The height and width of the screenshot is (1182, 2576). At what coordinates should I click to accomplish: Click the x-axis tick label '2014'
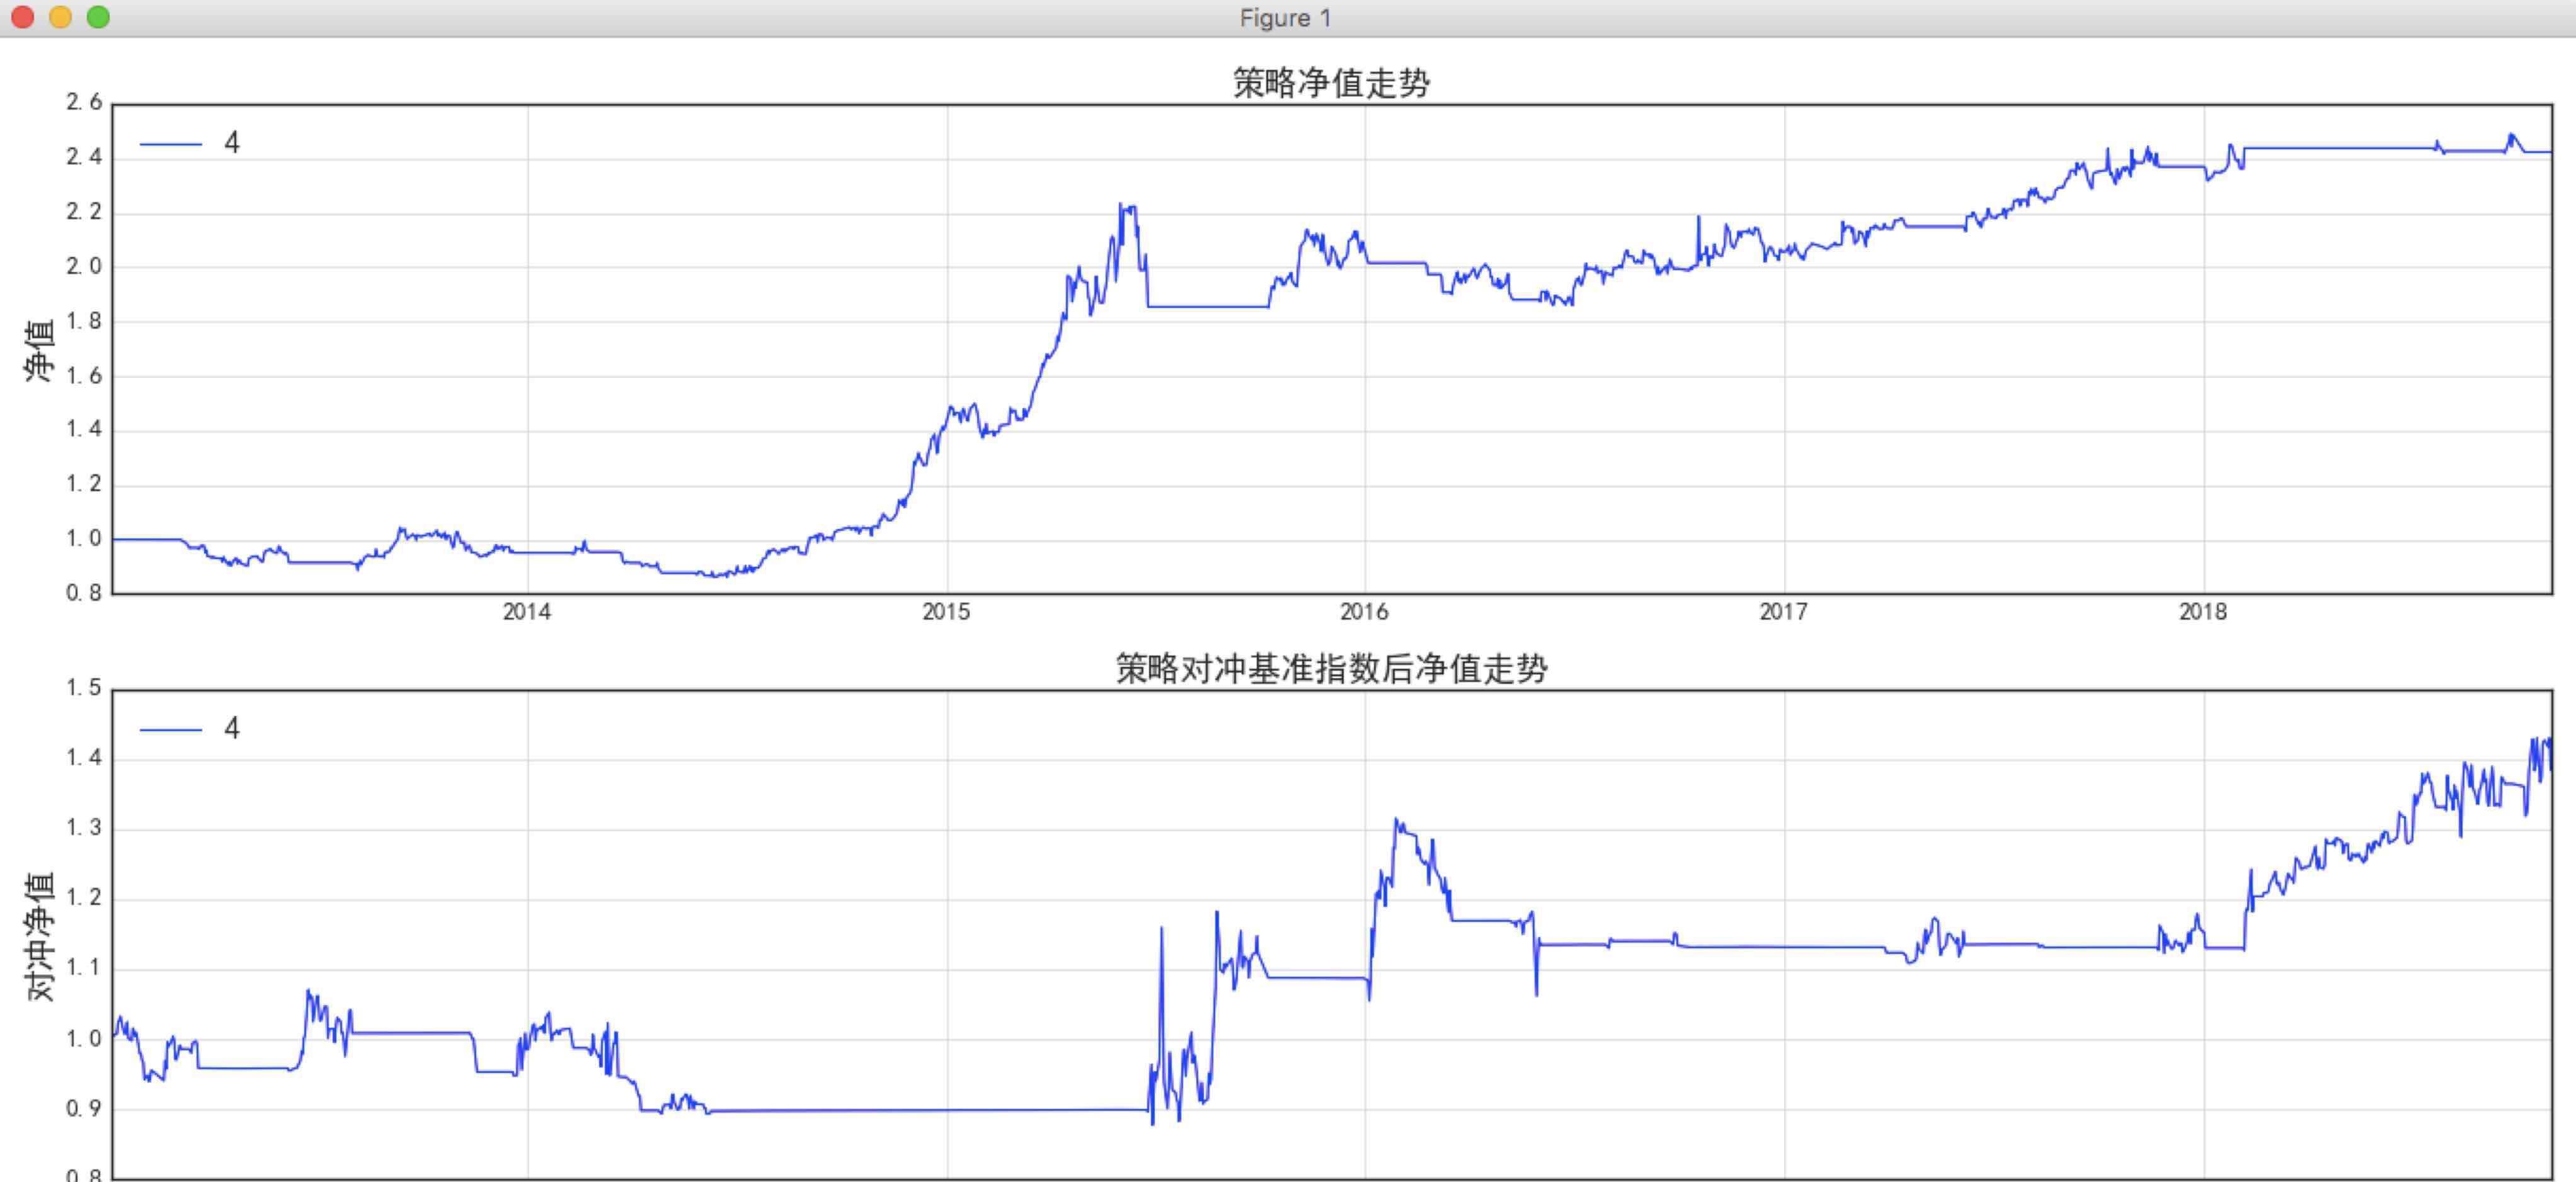[527, 612]
